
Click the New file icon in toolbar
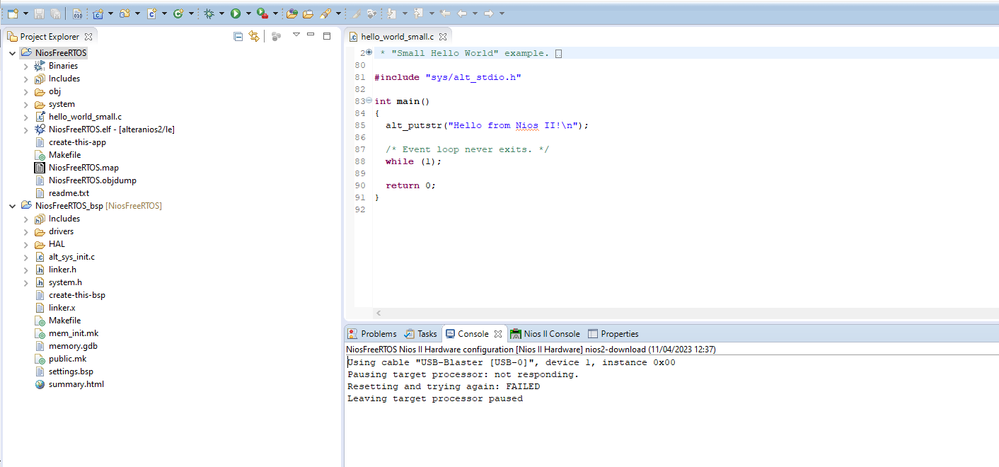tap(11, 13)
